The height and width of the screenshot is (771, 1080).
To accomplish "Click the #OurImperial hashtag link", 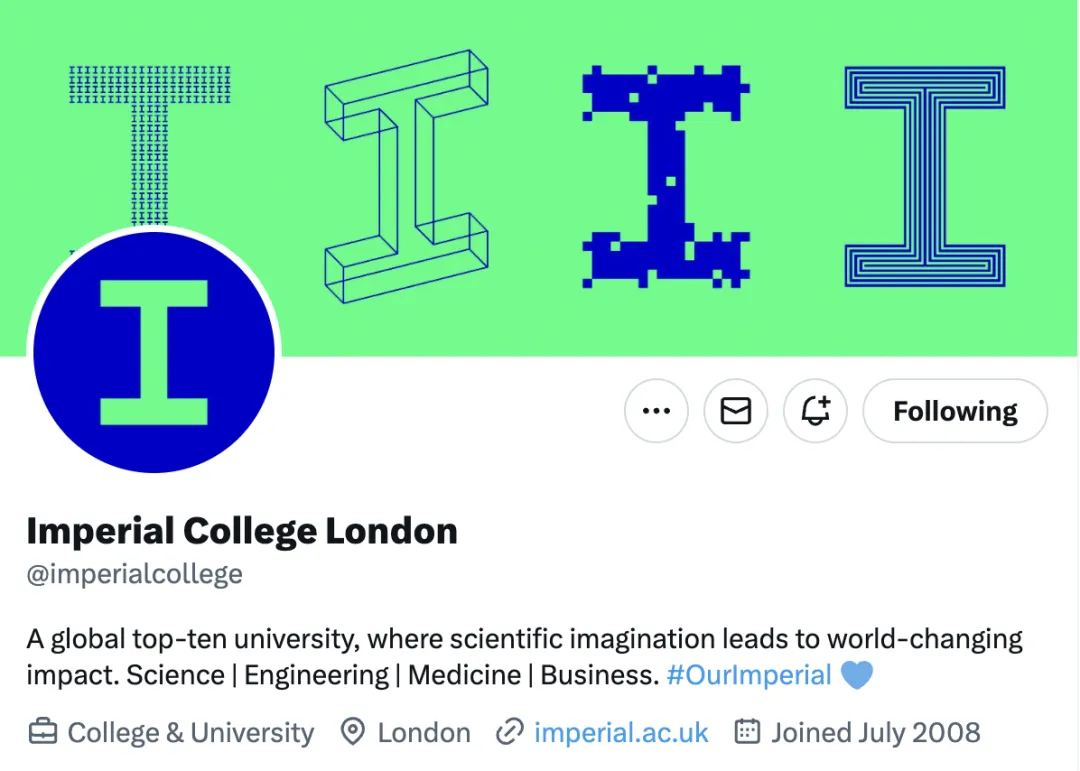I will [x=749, y=675].
